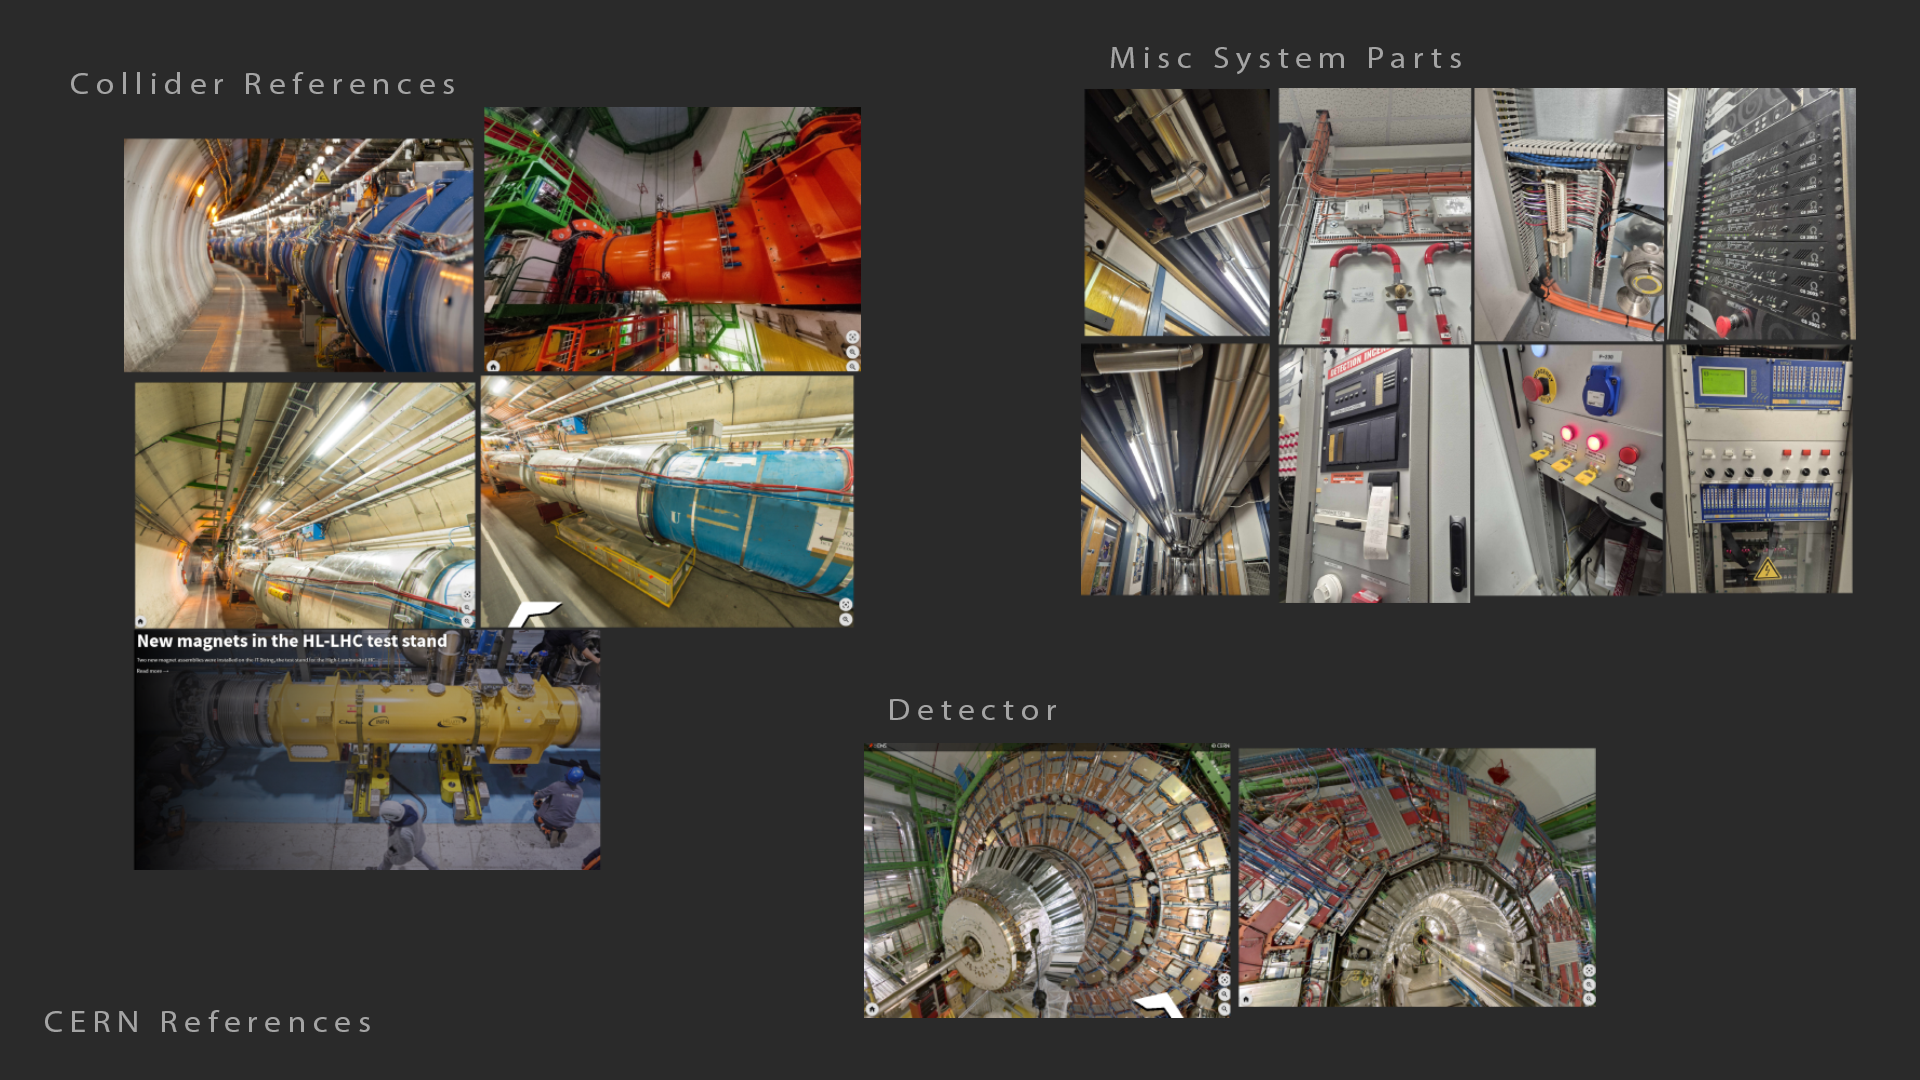Select the blue LHC tunnel magnets image
The width and height of the screenshot is (1920, 1080).
click(x=299, y=255)
